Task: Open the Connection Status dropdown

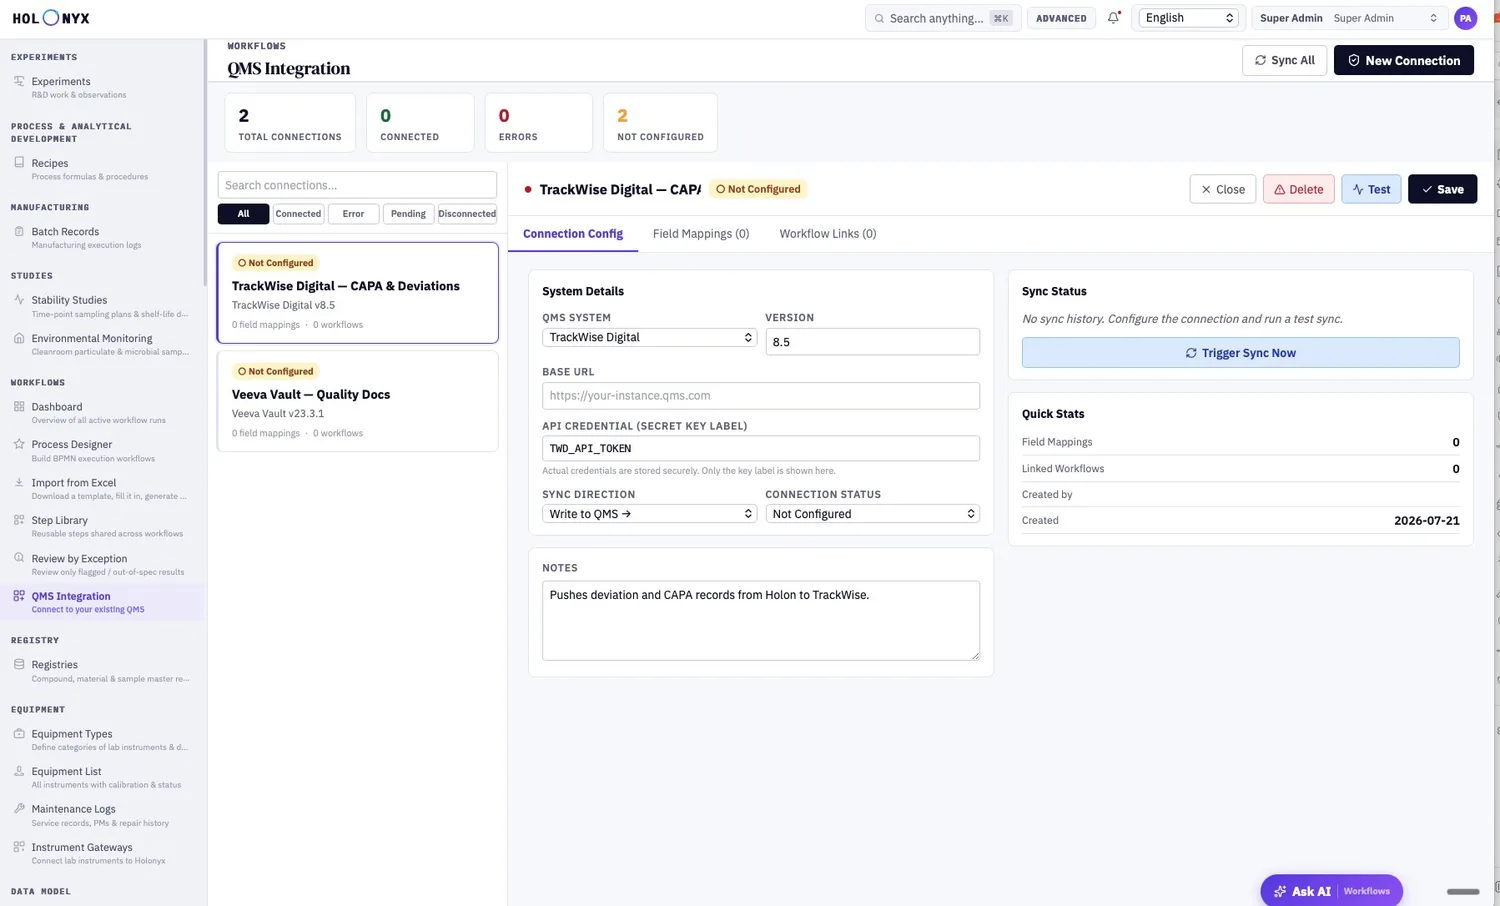Action: click(x=873, y=514)
